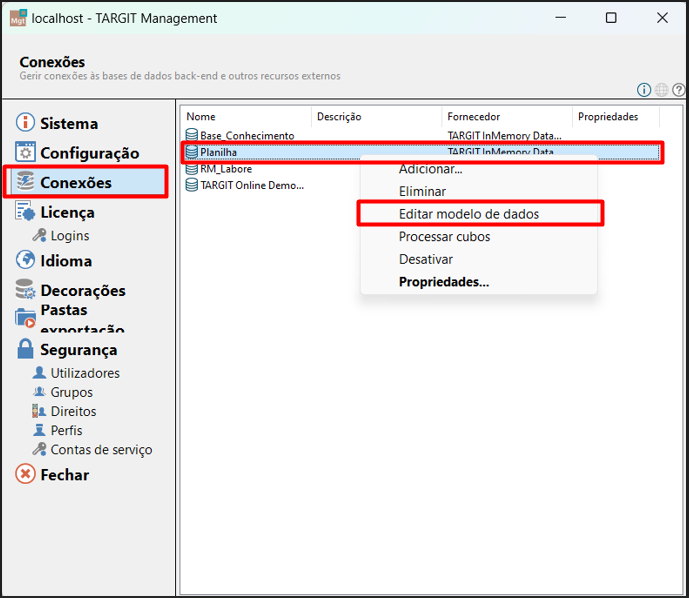Click the TARGIT Online Demo database icon
The height and width of the screenshot is (598, 689).
pyautogui.click(x=192, y=185)
